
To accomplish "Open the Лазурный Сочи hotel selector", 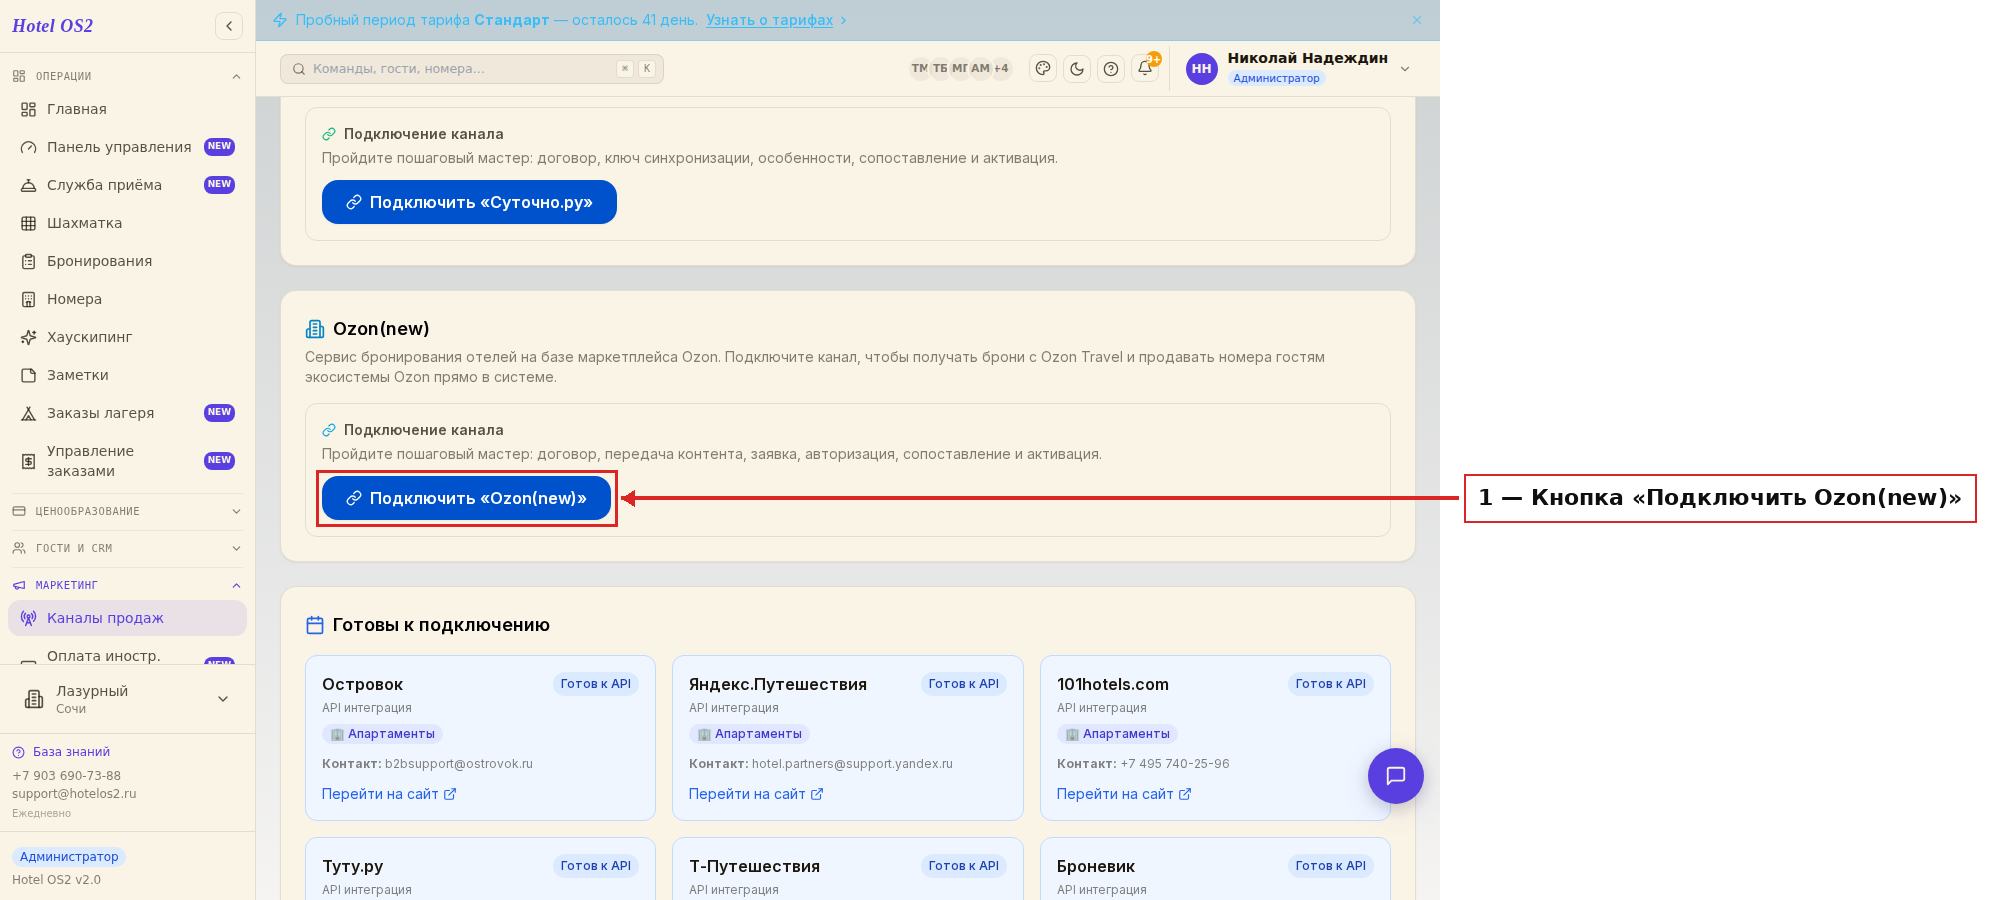I will tap(127, 699).
